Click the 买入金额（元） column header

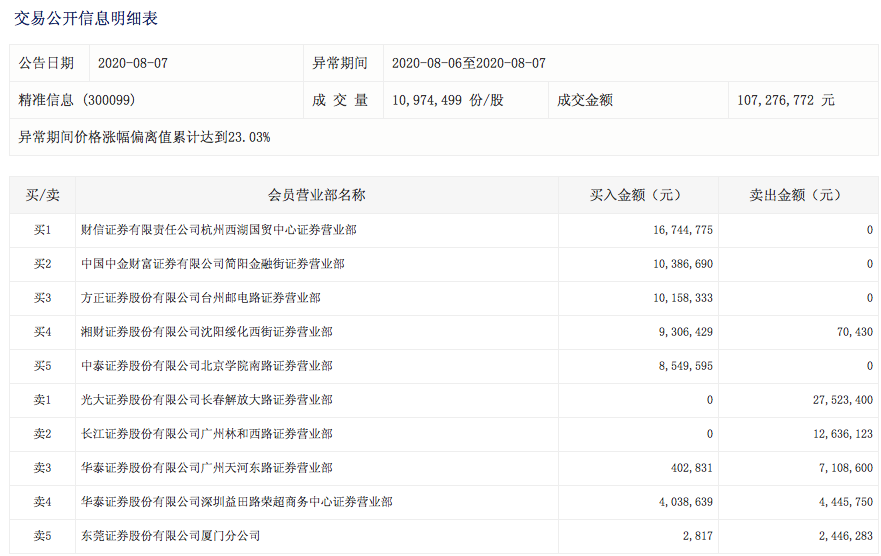tap(638, 195)
